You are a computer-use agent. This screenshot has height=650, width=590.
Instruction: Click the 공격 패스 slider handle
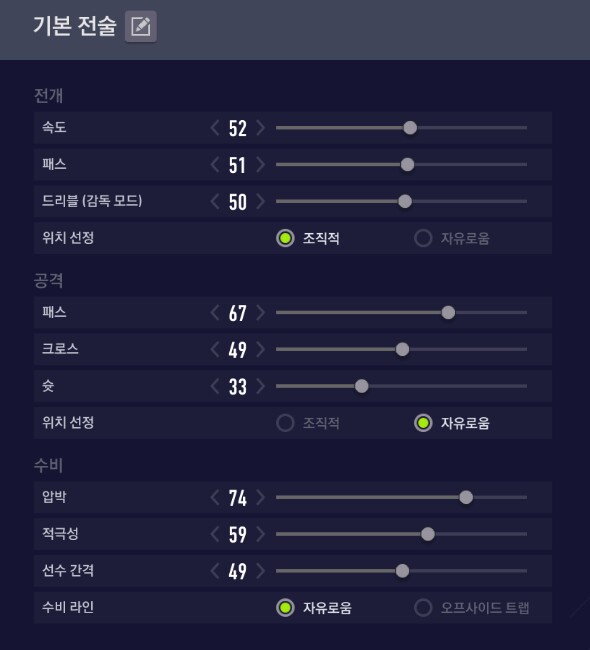tap(448, 313)
